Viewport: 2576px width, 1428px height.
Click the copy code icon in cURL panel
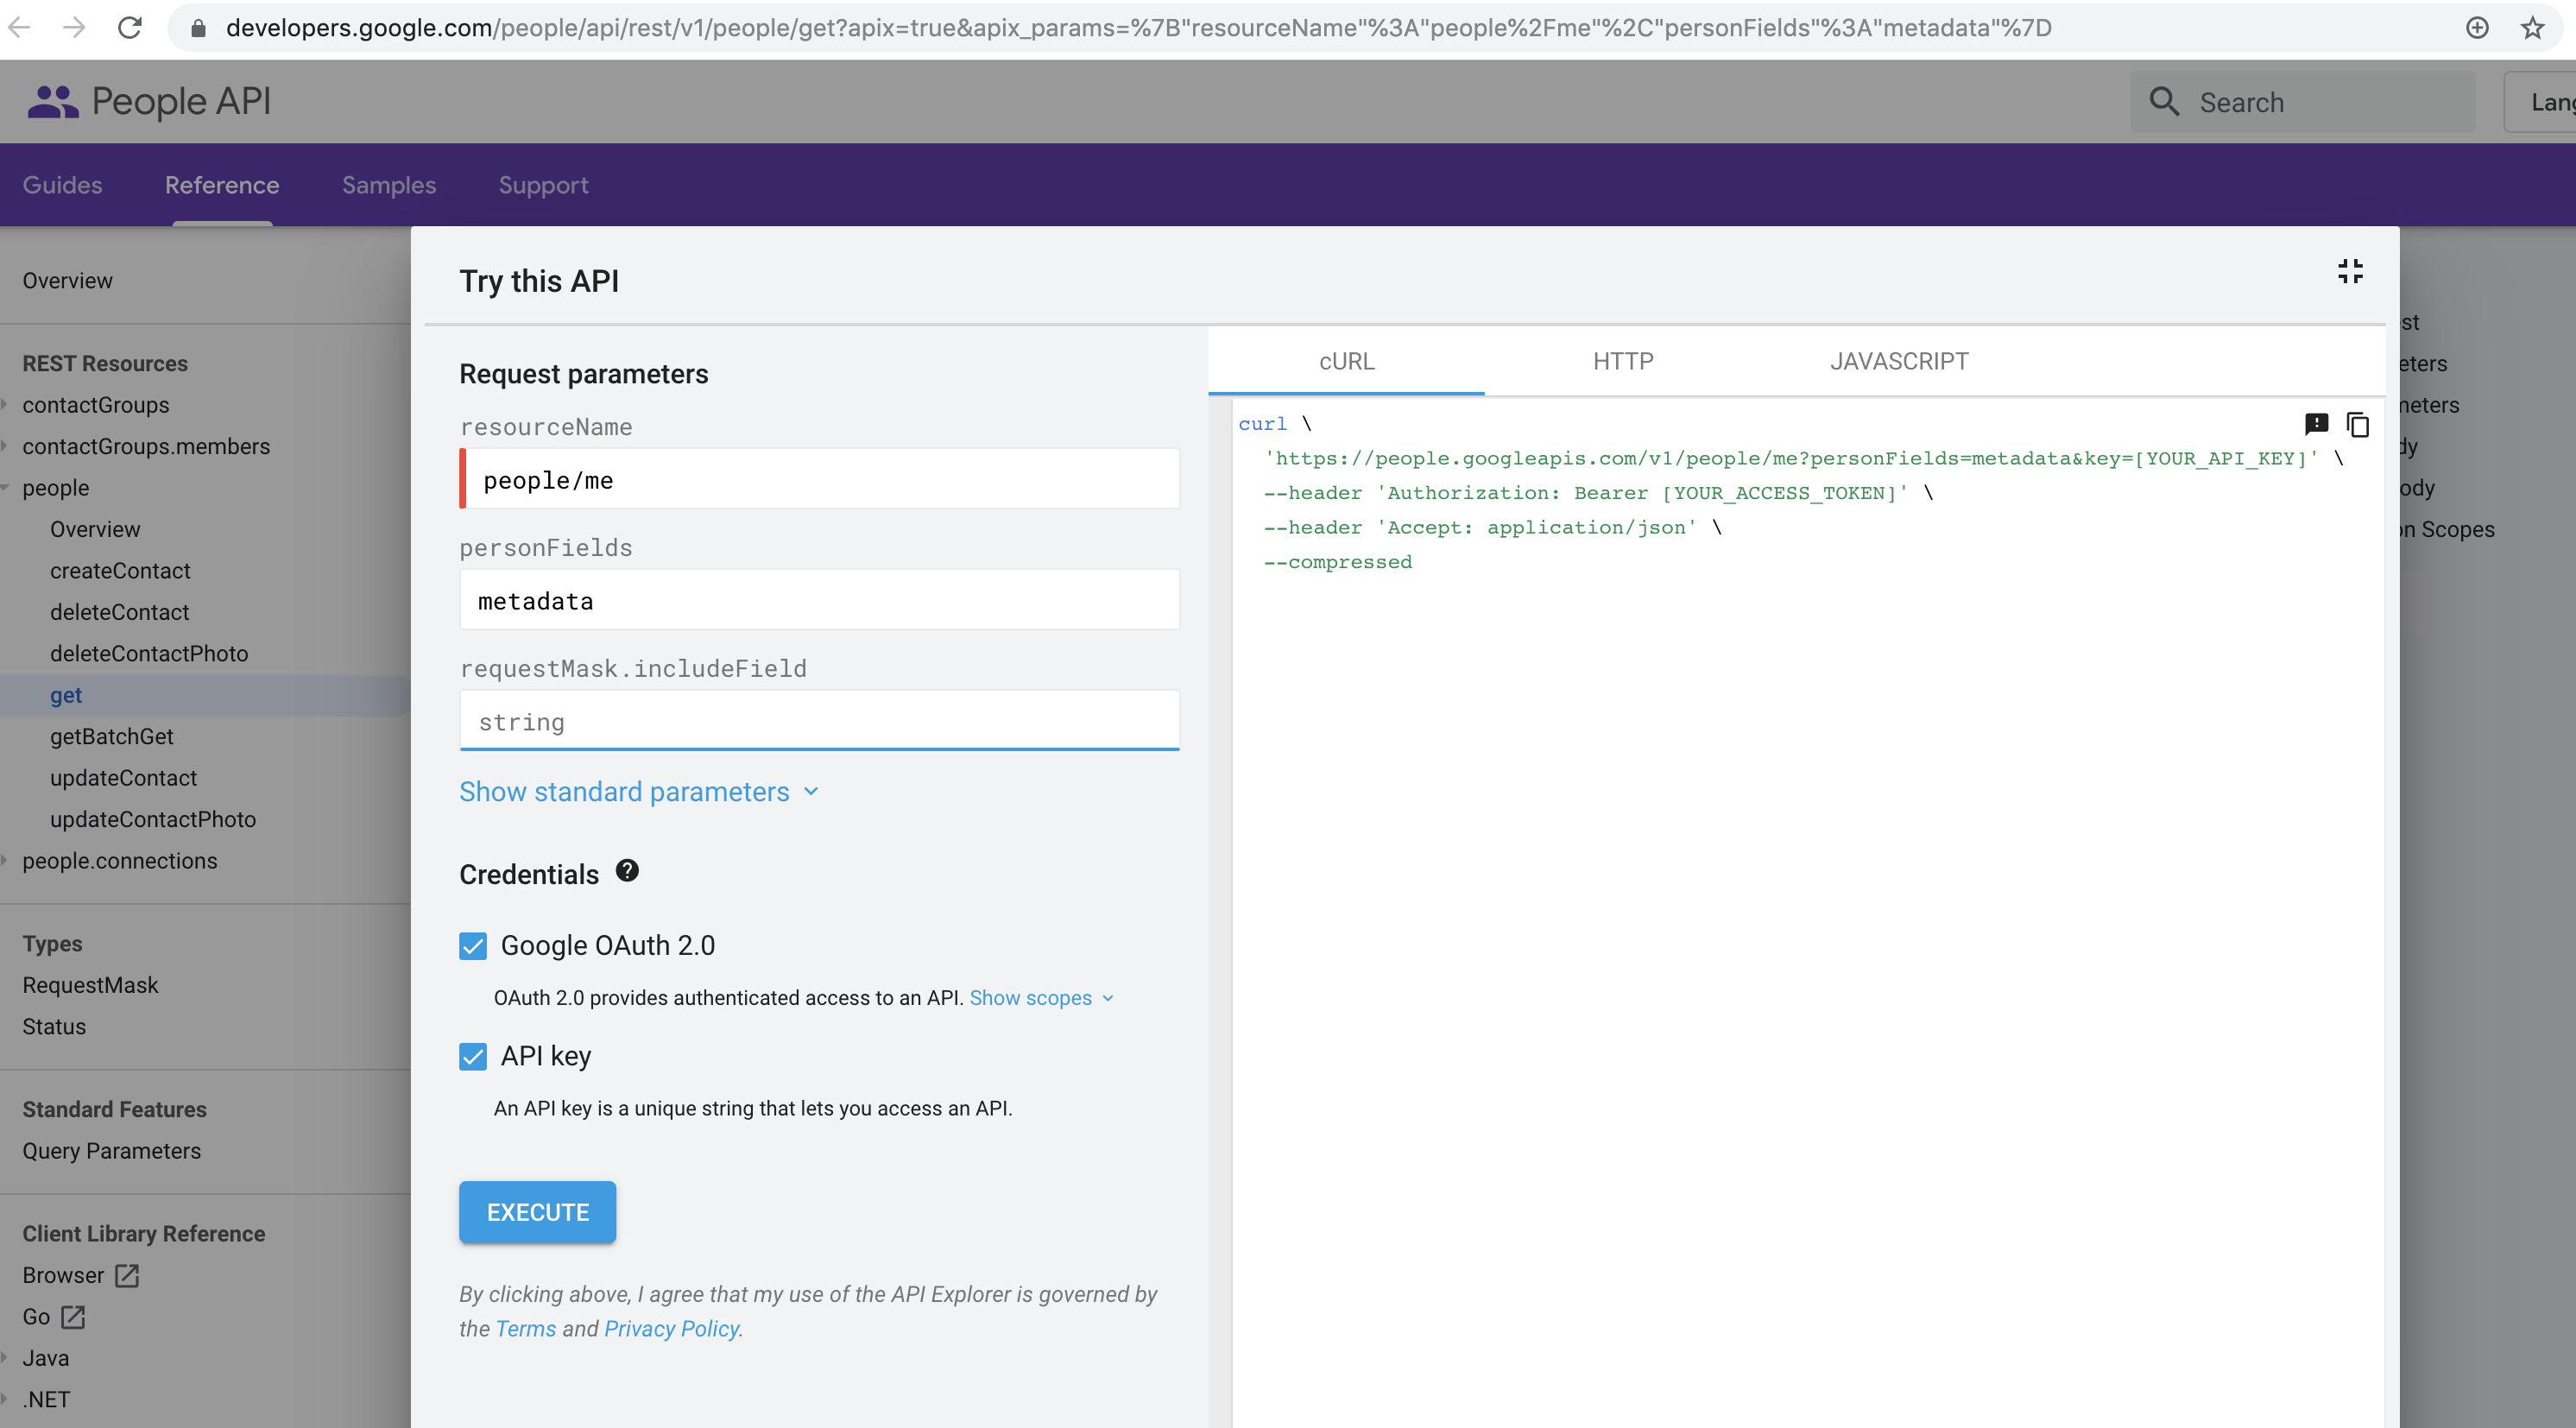pyautogui.click(x=2357, y=425)
